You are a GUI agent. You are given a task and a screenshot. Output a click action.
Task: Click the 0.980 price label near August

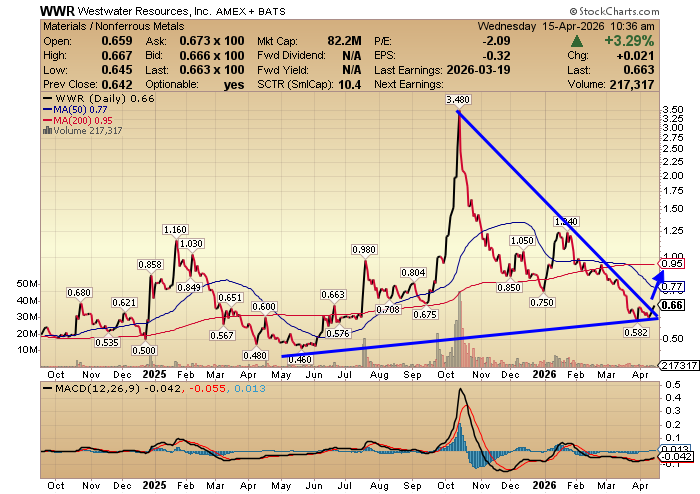point(364,250)
